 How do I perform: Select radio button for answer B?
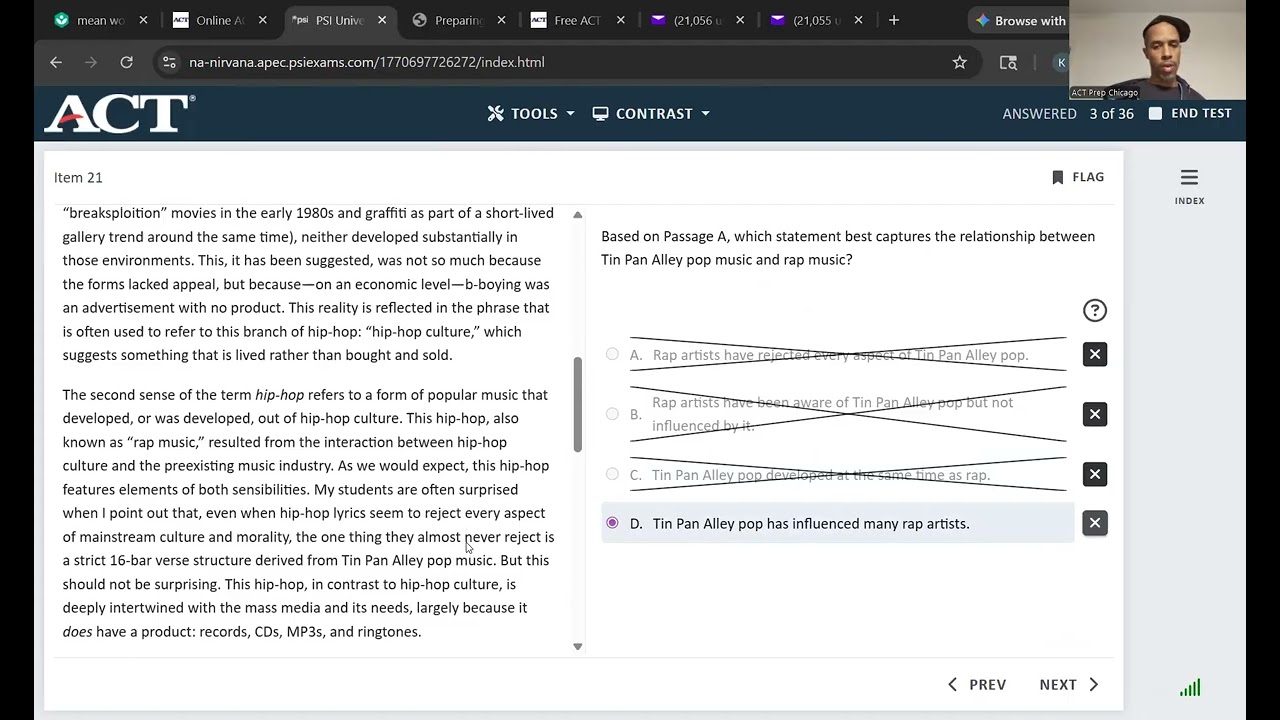(x=612, y=414)
